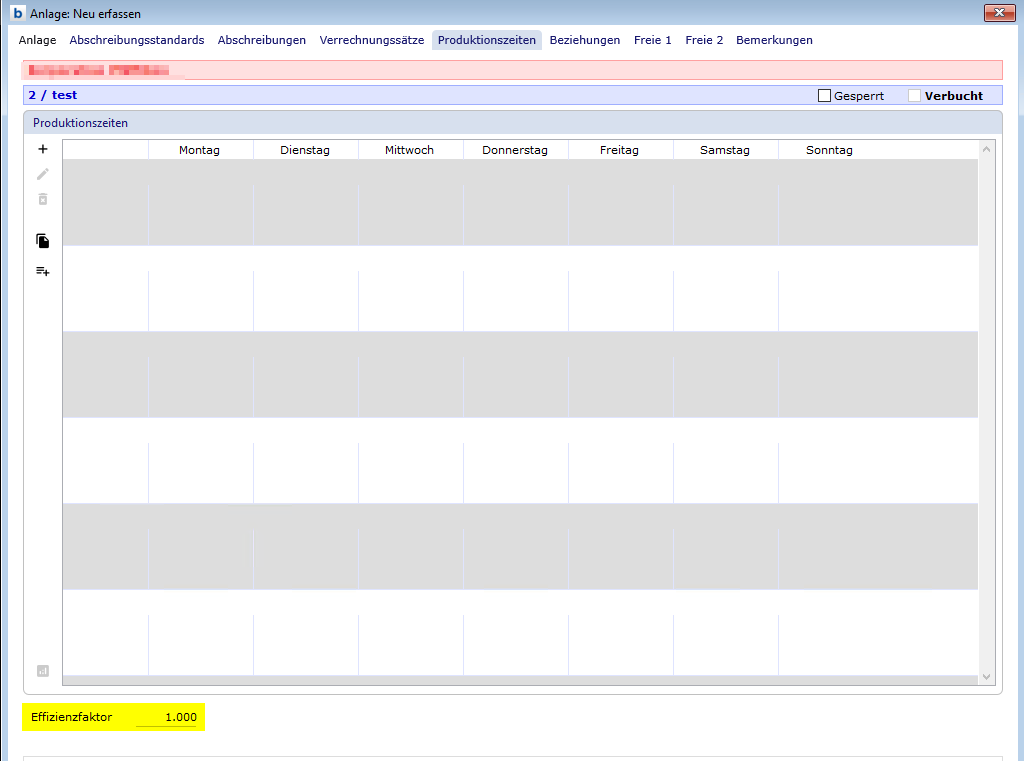Click the pencil edit icon
1024x761 pixels.
43,174
